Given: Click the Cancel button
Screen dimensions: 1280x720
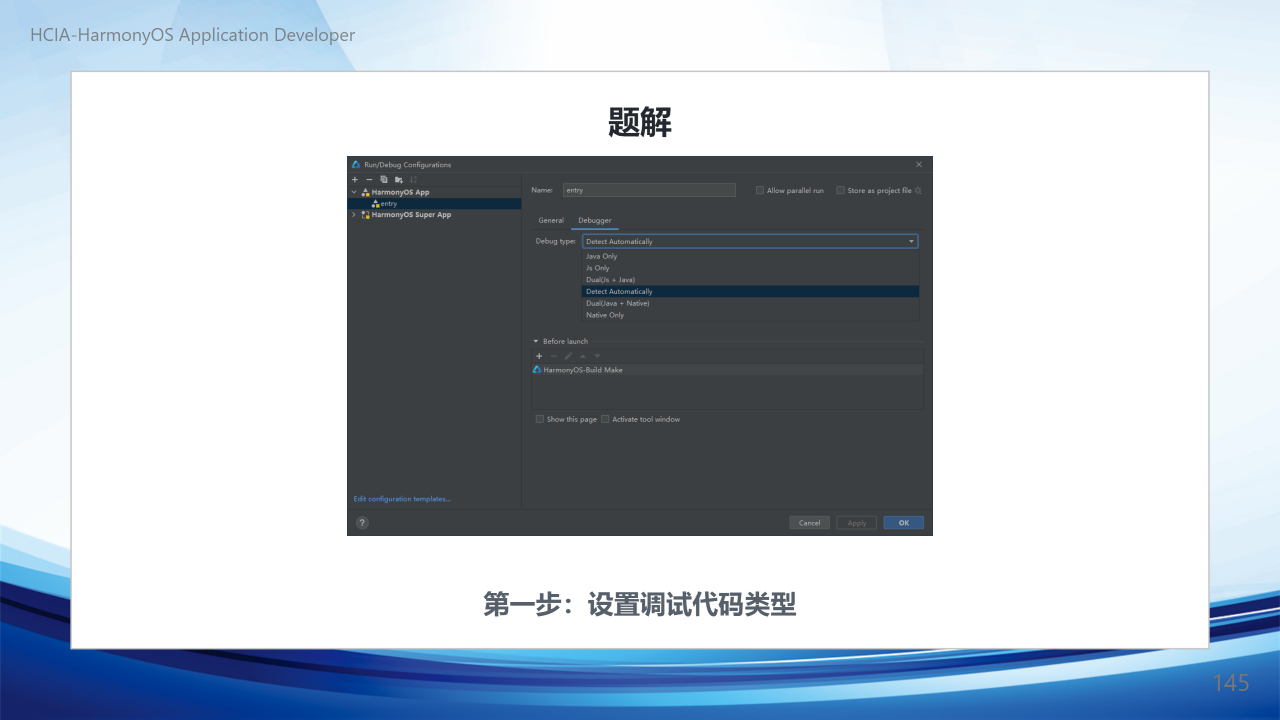Looking at the screenshot, I should click(x=809, y=522).
